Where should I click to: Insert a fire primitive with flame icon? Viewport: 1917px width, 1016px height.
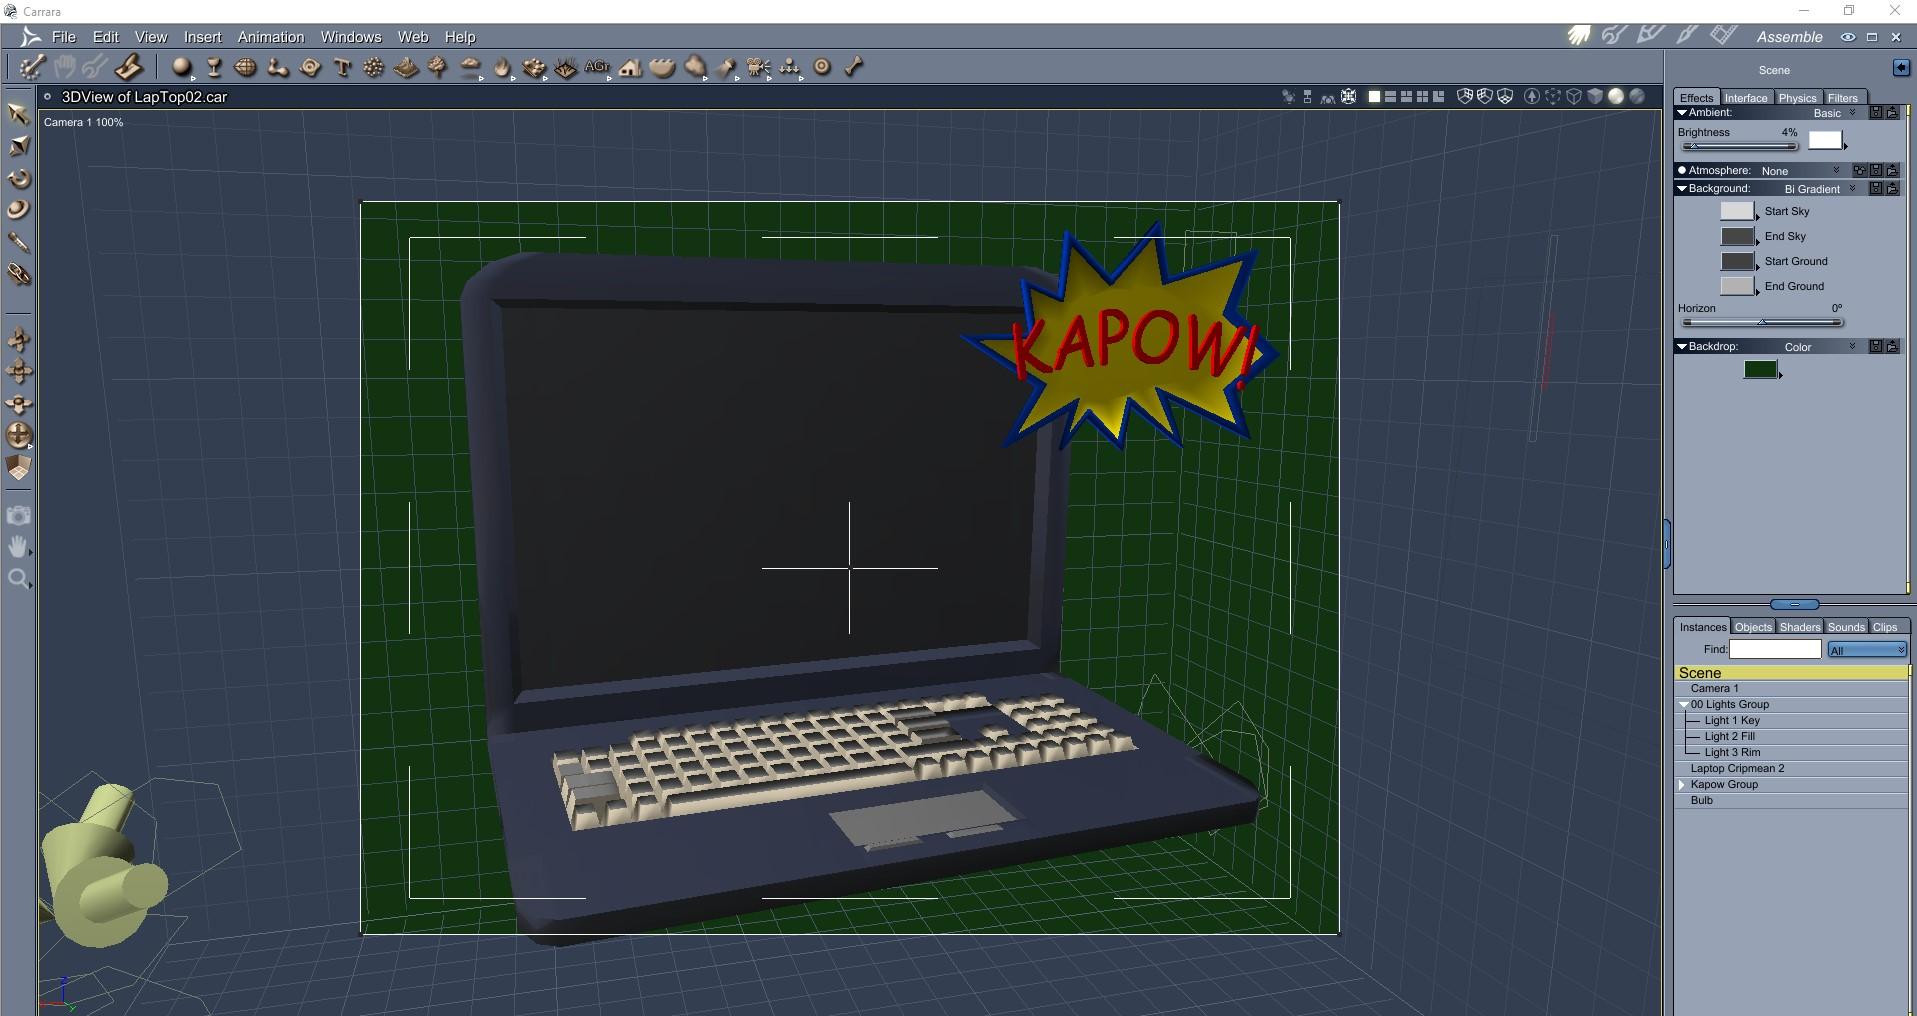click(x=502, y=67)
